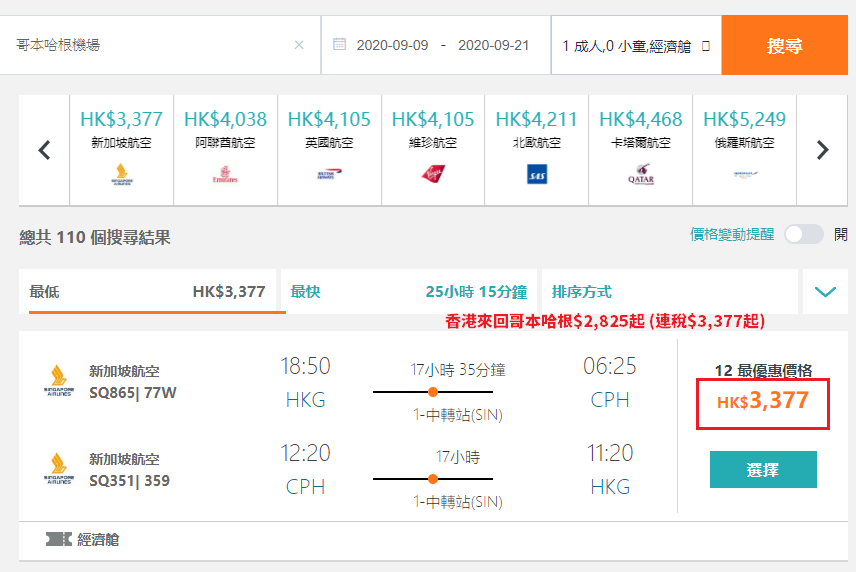
Task: Clear the 哥本哈根機場 destination field
Action: point(299,45)
